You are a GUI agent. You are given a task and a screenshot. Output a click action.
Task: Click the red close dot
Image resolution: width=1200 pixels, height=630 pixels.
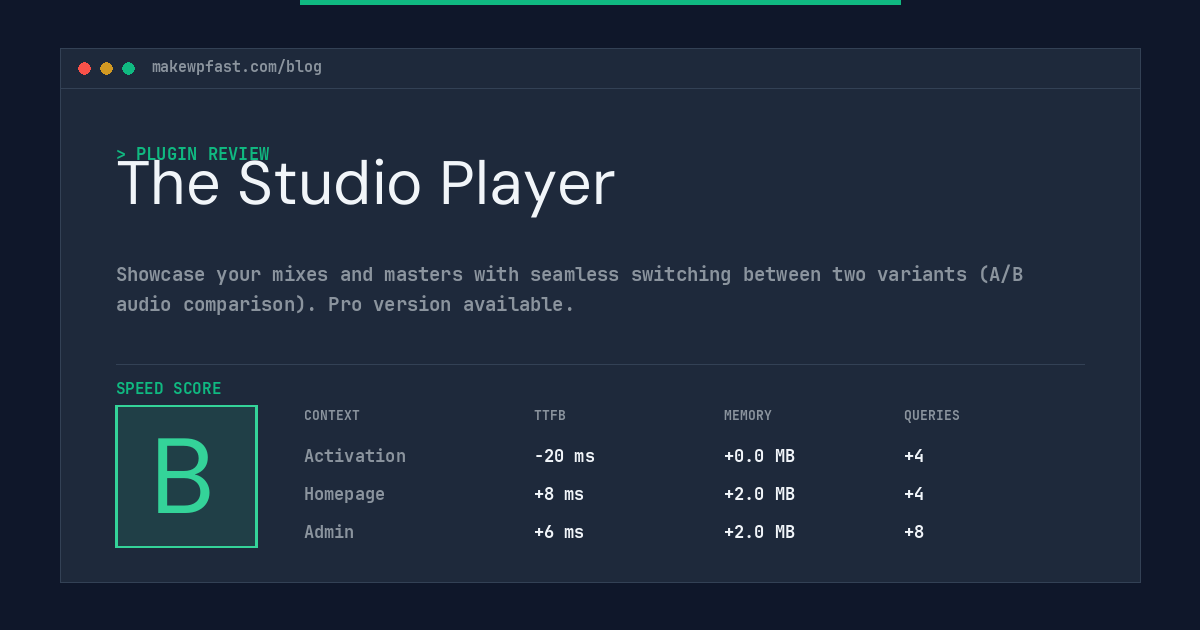84,68
